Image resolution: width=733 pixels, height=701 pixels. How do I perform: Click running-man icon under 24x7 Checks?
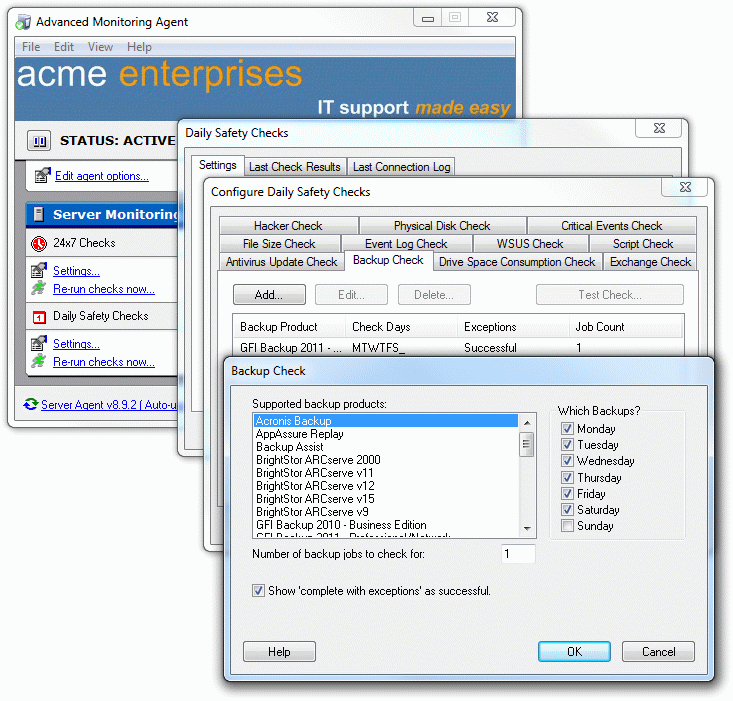point(39,288)
